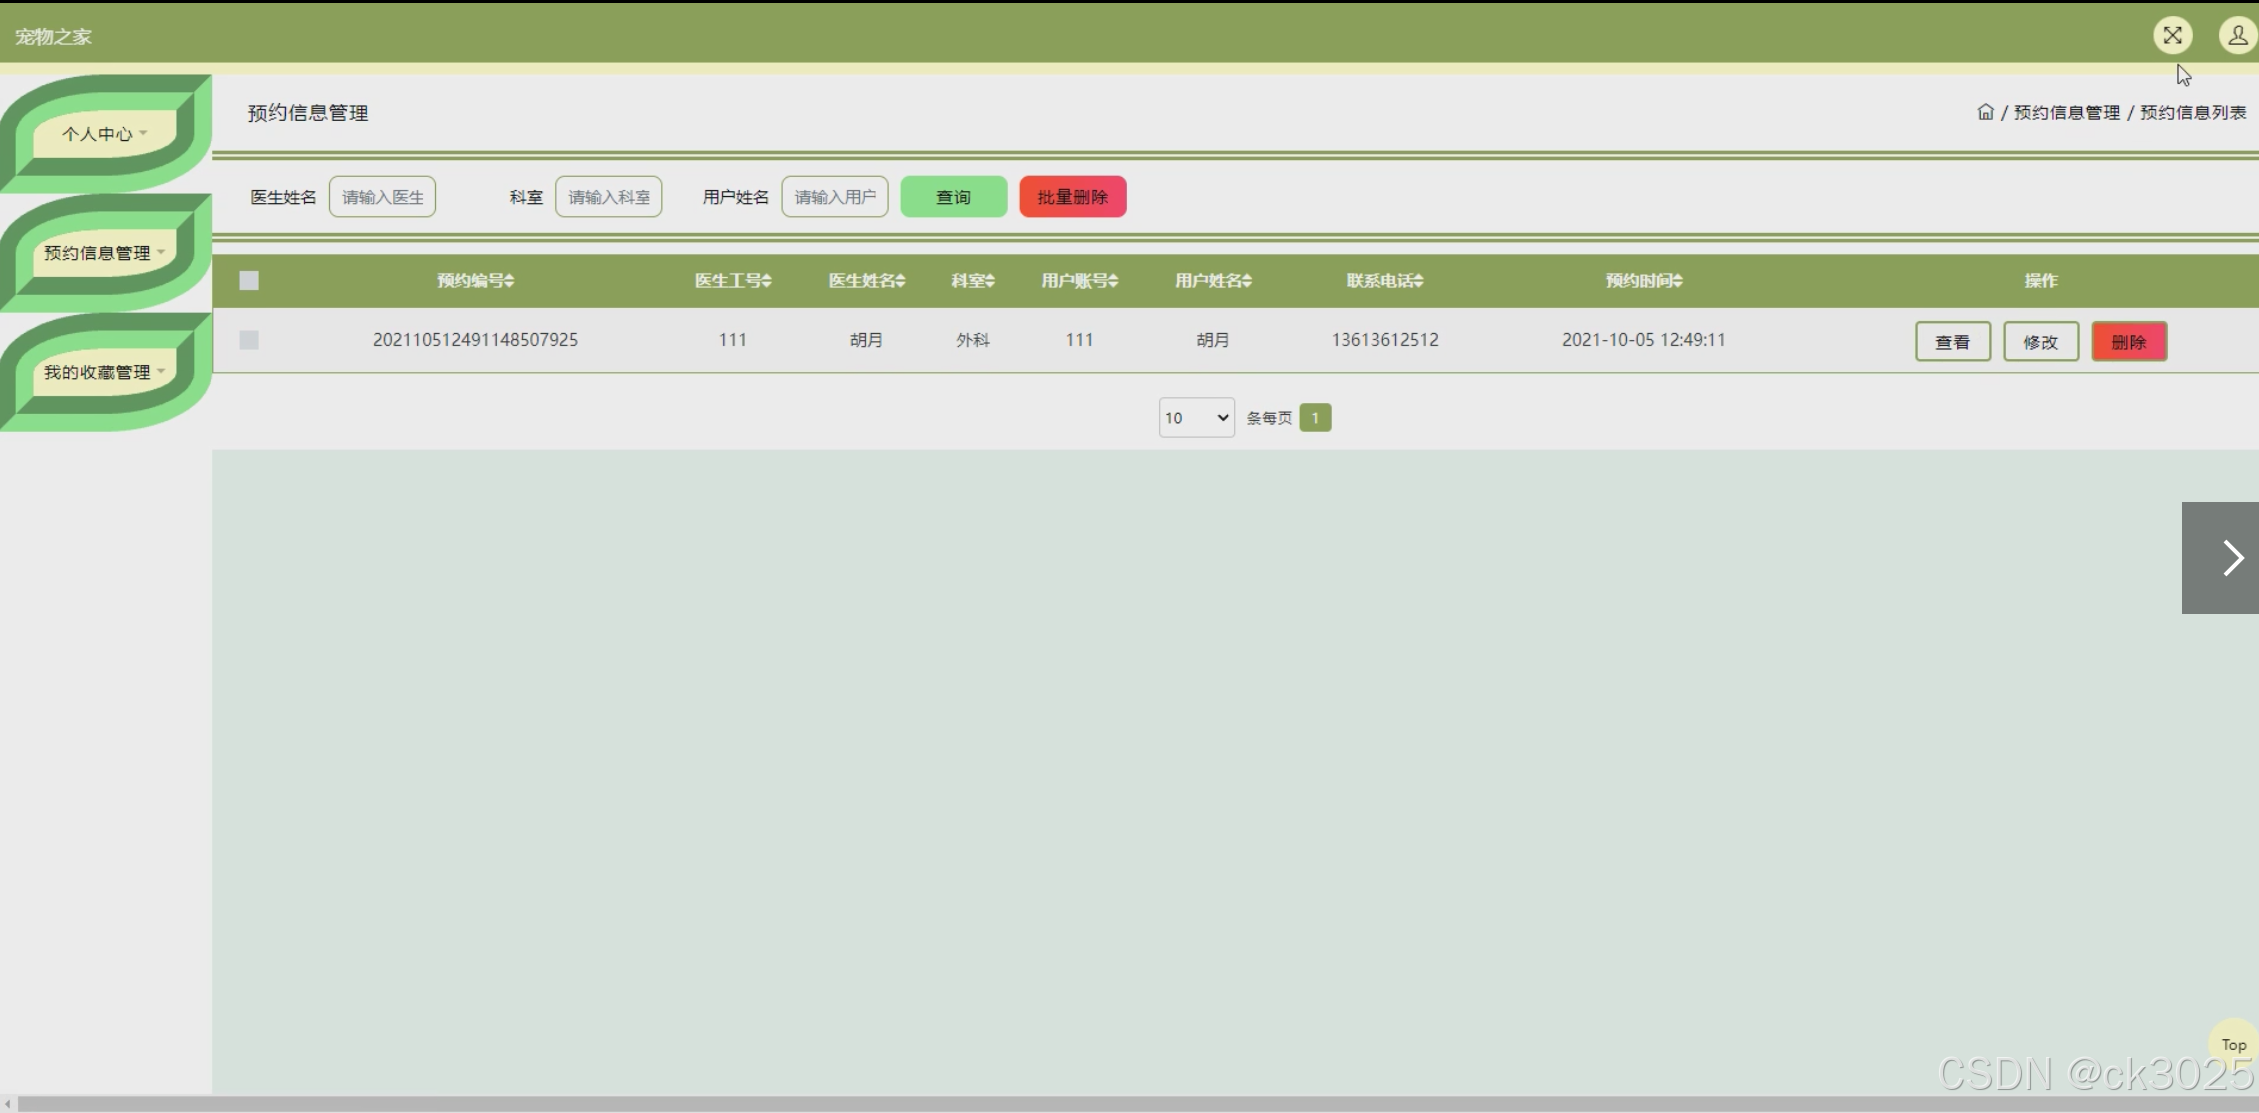Sort by 预约编号 column arrows
This screenshot has height=1113, width=2259.
point(510,281)
